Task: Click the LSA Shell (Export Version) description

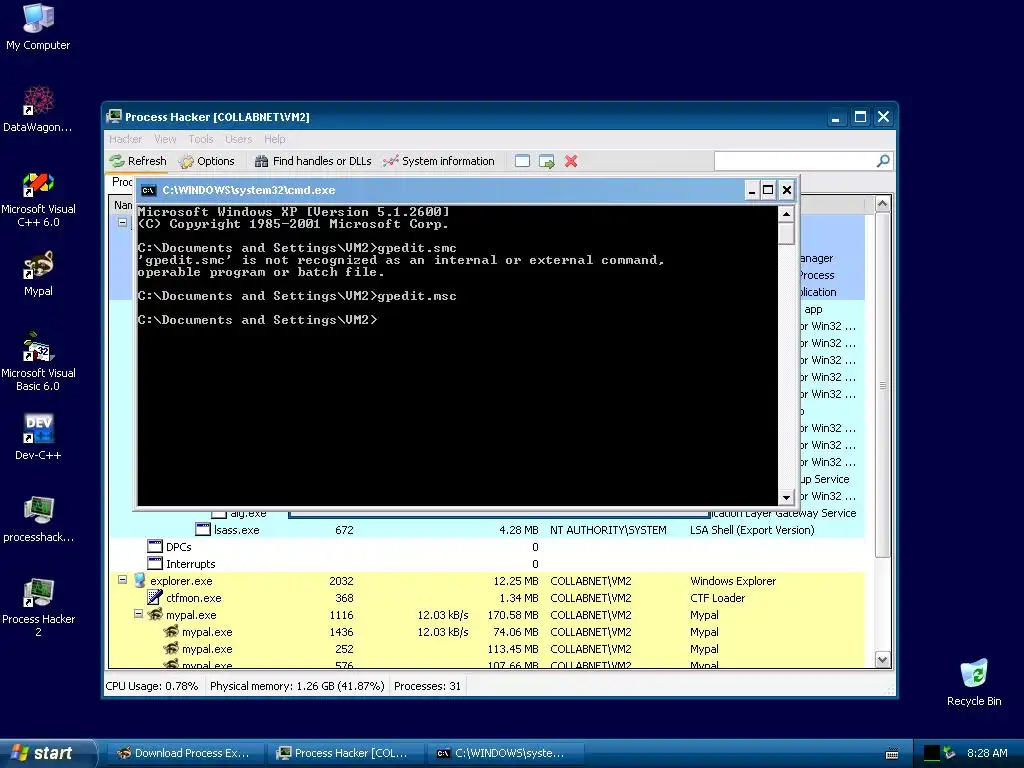Action: [x=752, y=530]
